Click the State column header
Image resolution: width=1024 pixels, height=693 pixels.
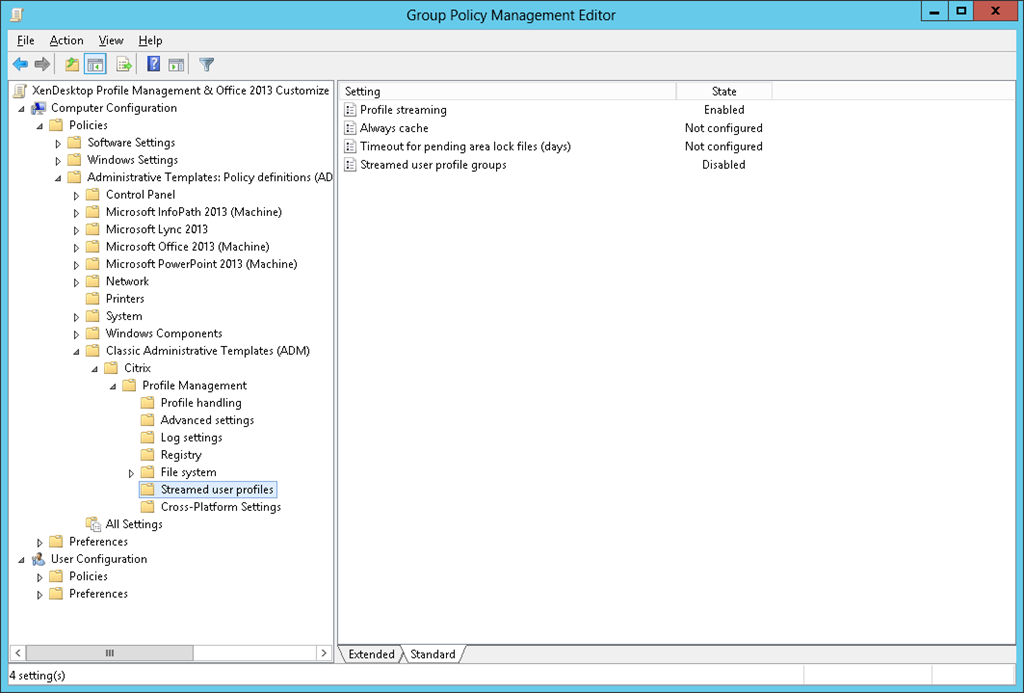723,91
